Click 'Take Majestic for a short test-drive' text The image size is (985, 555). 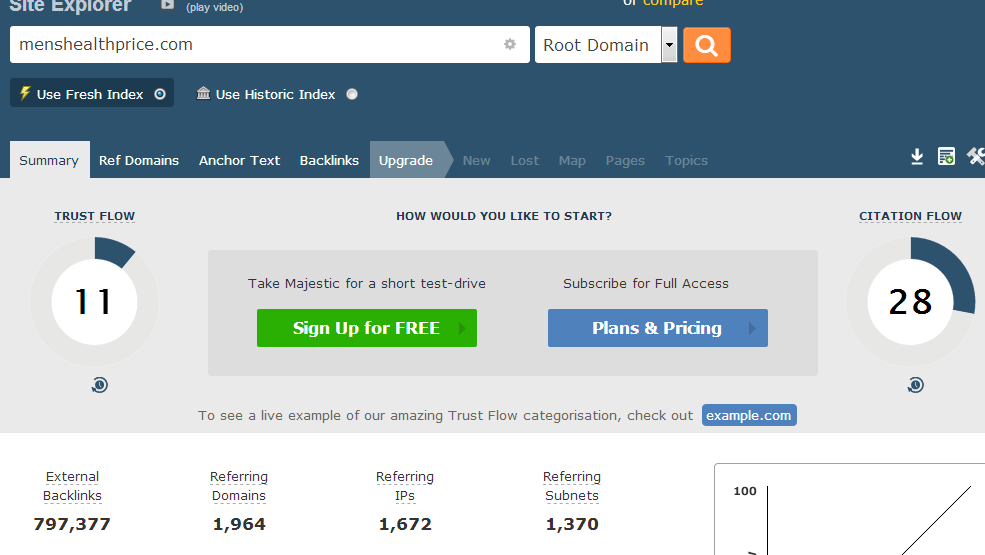367,283
